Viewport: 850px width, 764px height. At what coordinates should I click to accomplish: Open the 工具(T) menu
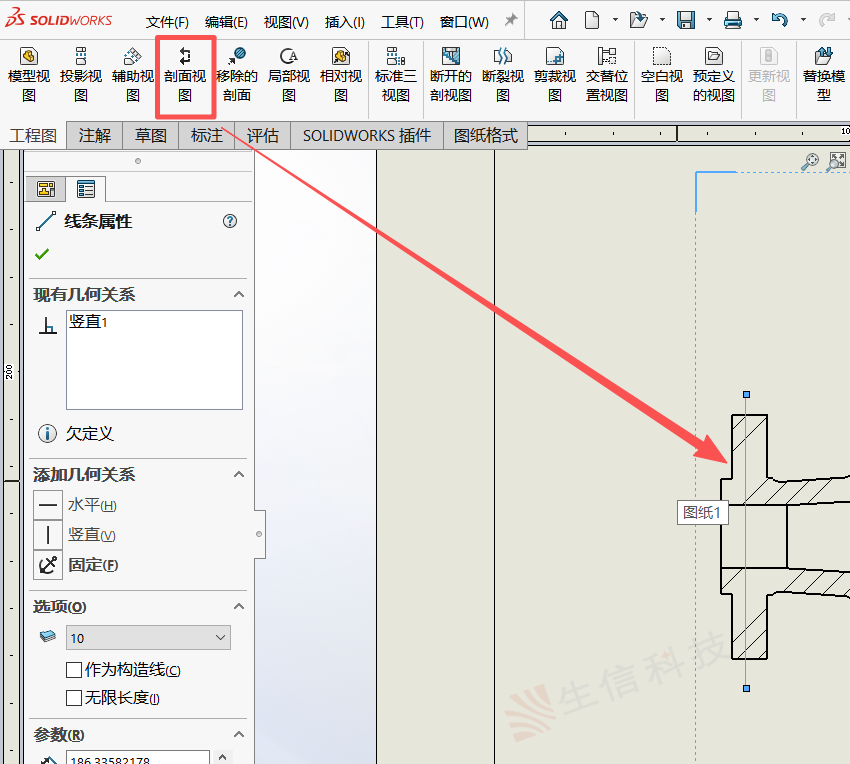[x=402, y=22]
